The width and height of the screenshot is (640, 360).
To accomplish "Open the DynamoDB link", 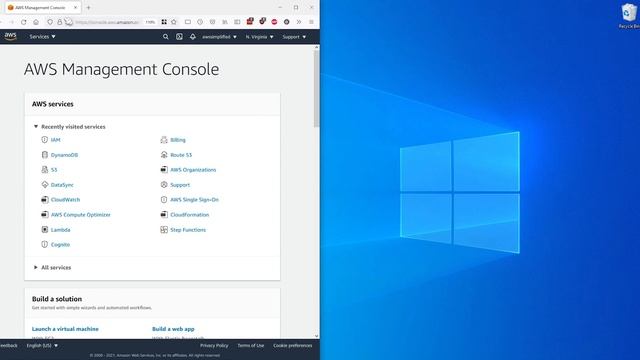I will click(64, 155).
